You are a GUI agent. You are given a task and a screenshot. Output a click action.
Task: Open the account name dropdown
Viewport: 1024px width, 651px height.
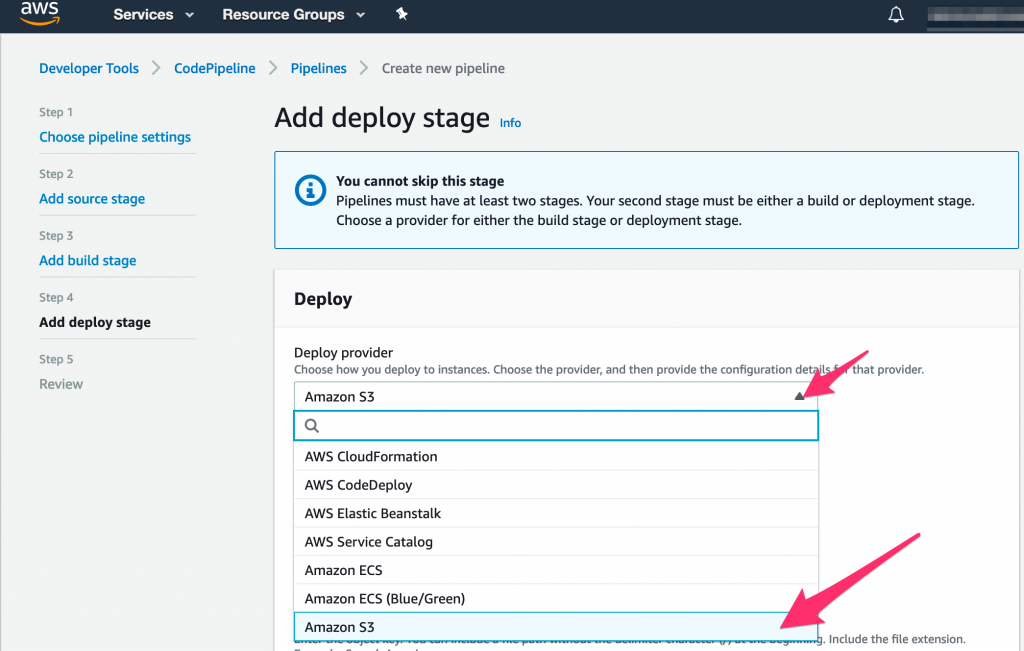(975, 17)
